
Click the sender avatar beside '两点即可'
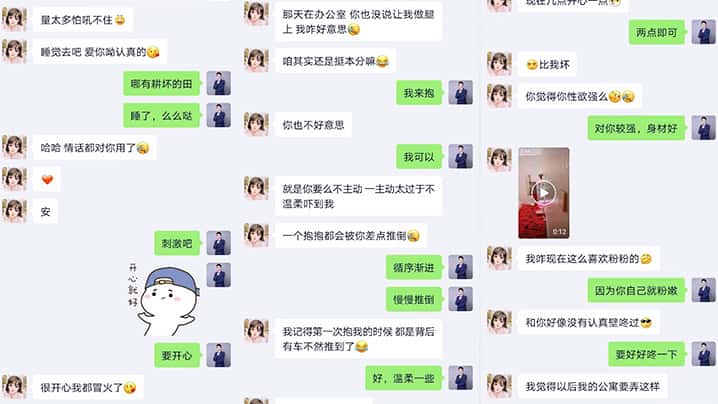point(703,32)
